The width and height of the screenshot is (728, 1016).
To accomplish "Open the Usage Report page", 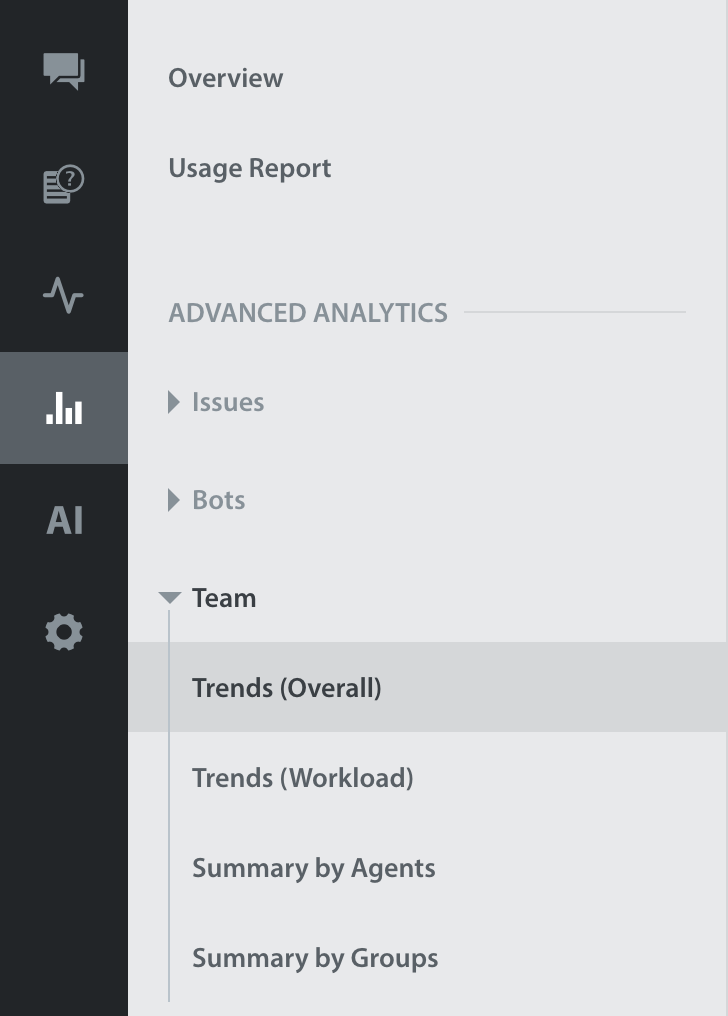I will click(x=249, y=168).
